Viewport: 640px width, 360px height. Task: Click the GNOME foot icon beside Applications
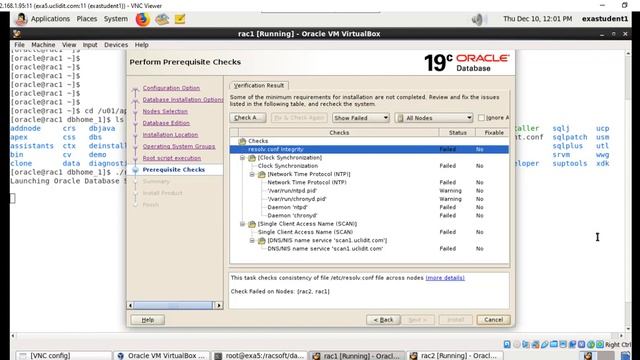click(x=21, y=19)
